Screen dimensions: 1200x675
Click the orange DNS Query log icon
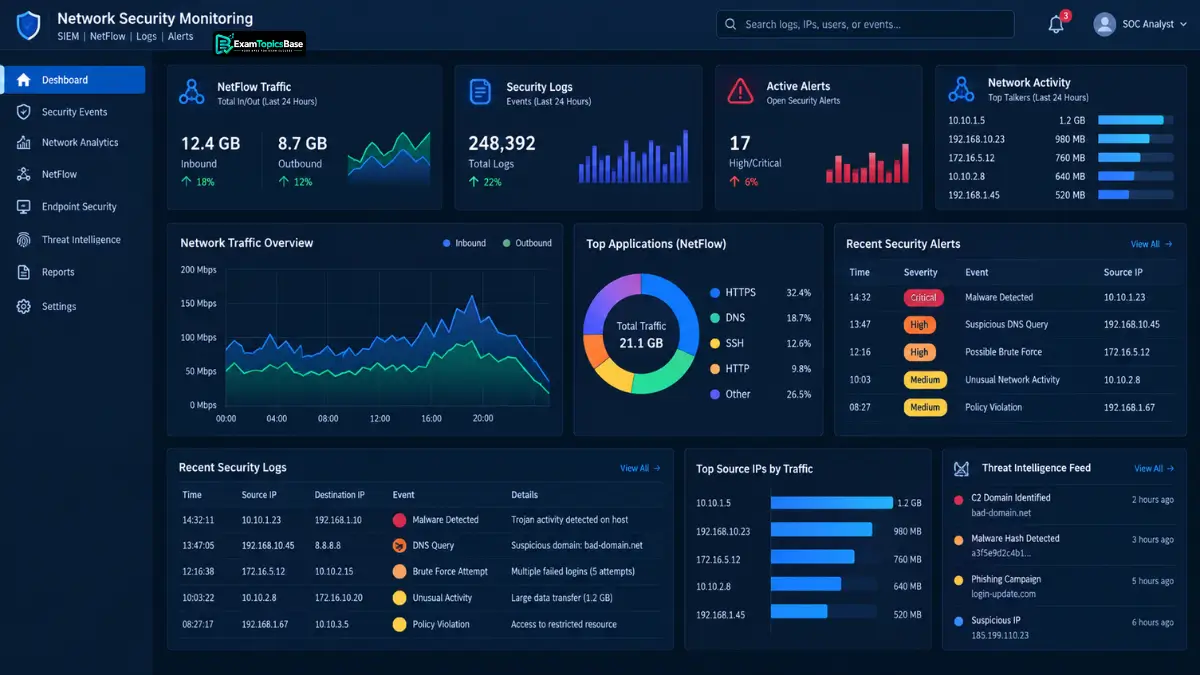[399, 546]
